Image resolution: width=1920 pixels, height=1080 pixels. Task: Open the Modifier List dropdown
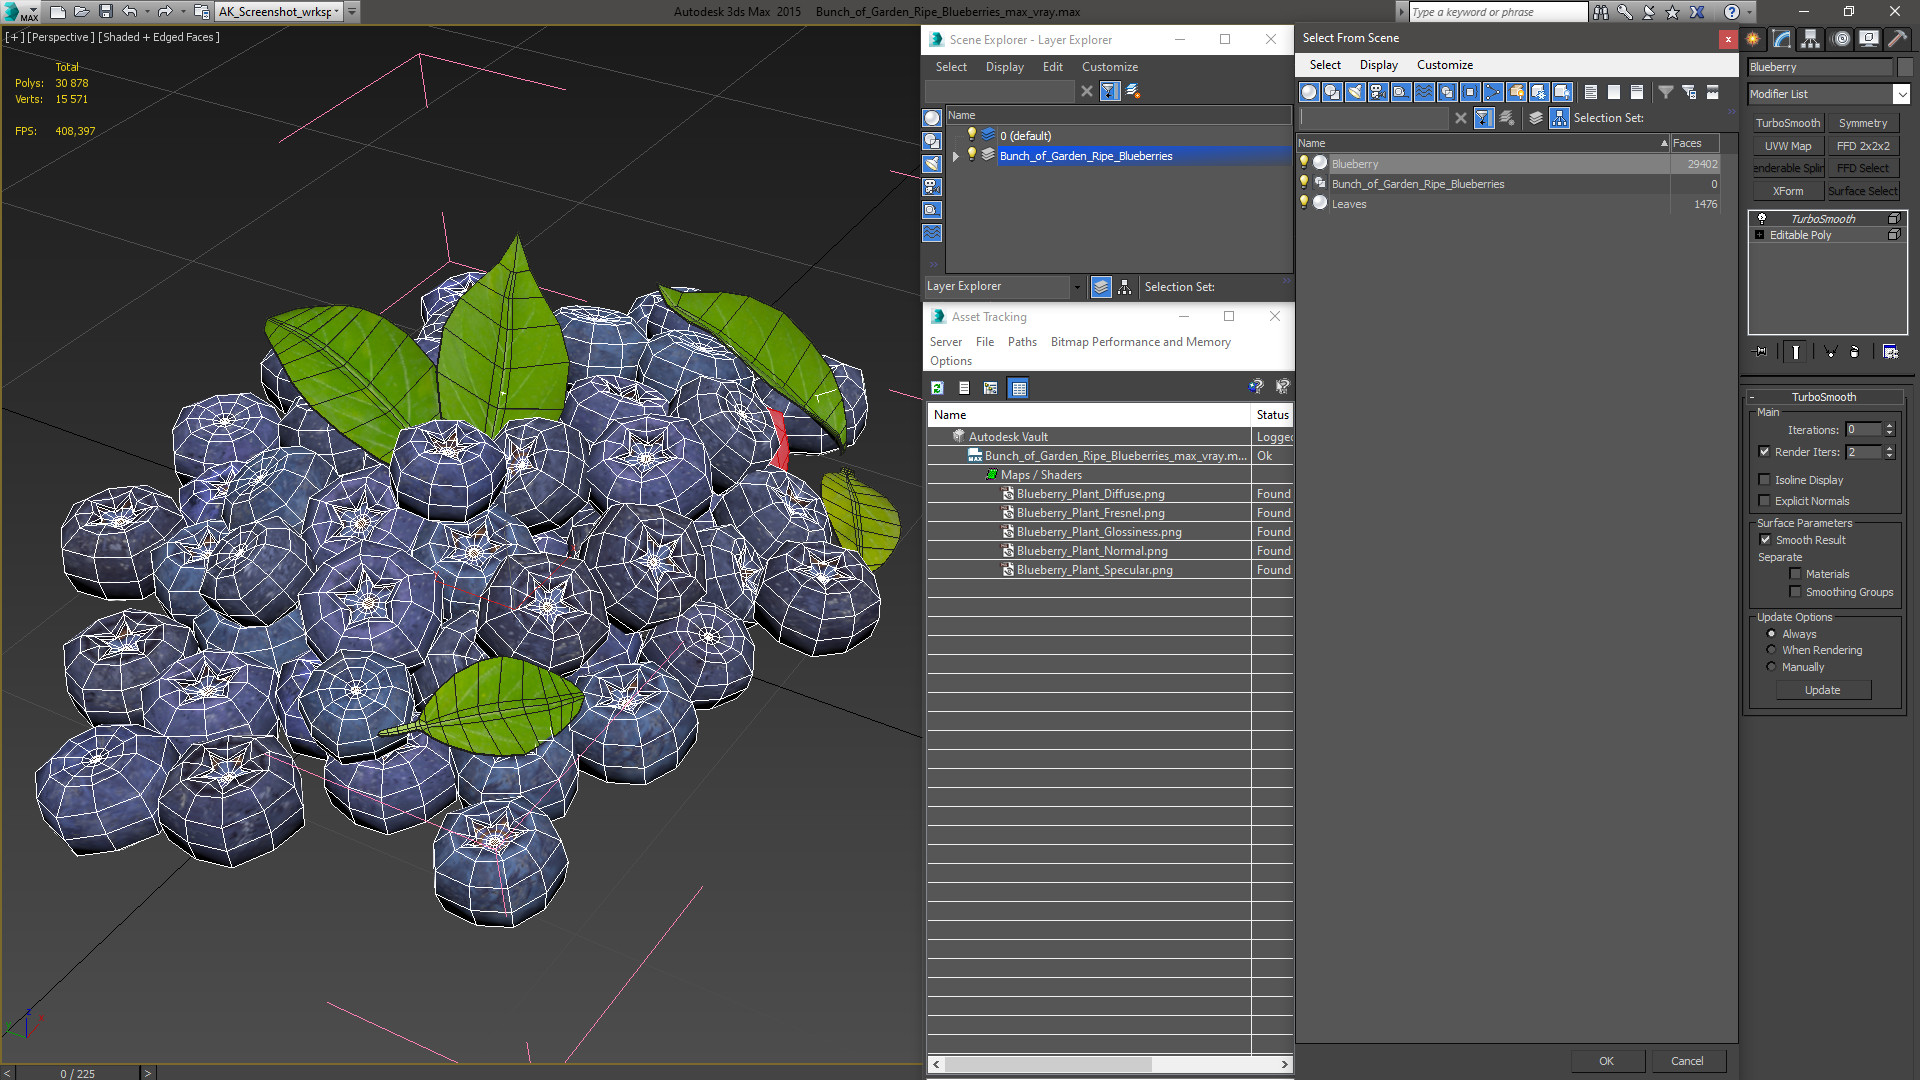[1901, 94]
